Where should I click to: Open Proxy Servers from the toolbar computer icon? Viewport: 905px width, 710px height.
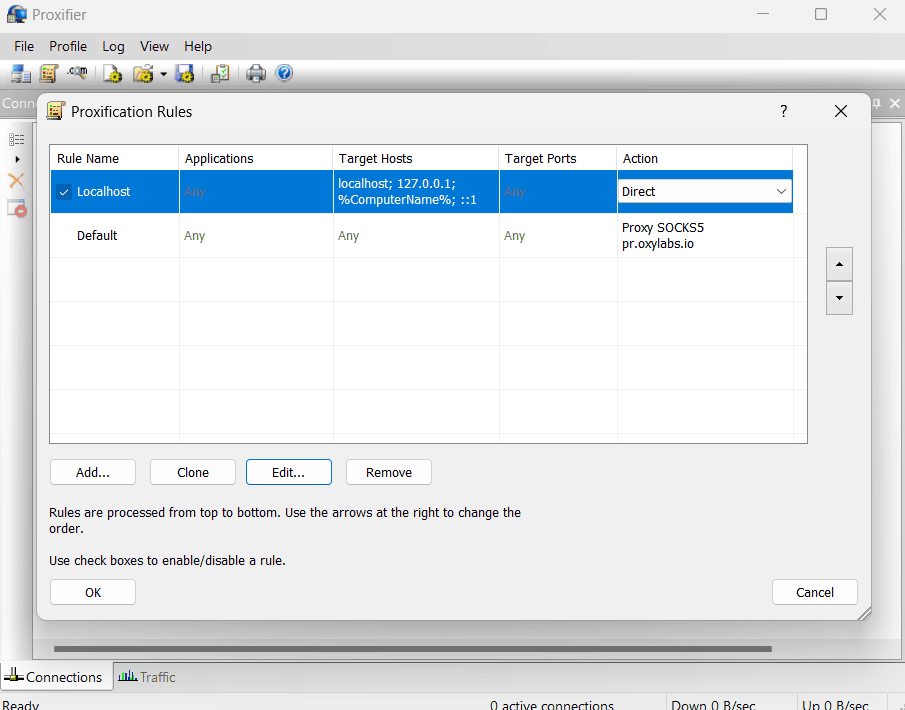pyautogui.click(x=21, y=73)
